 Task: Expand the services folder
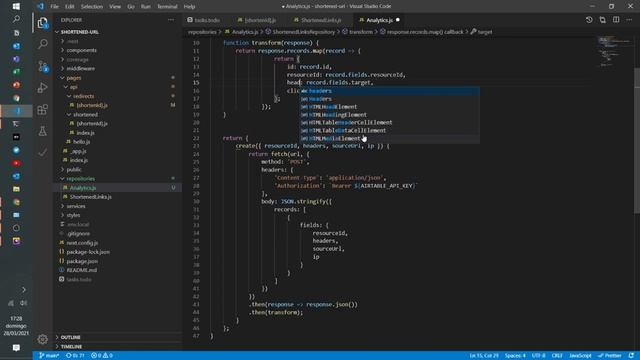pos(76,206)
